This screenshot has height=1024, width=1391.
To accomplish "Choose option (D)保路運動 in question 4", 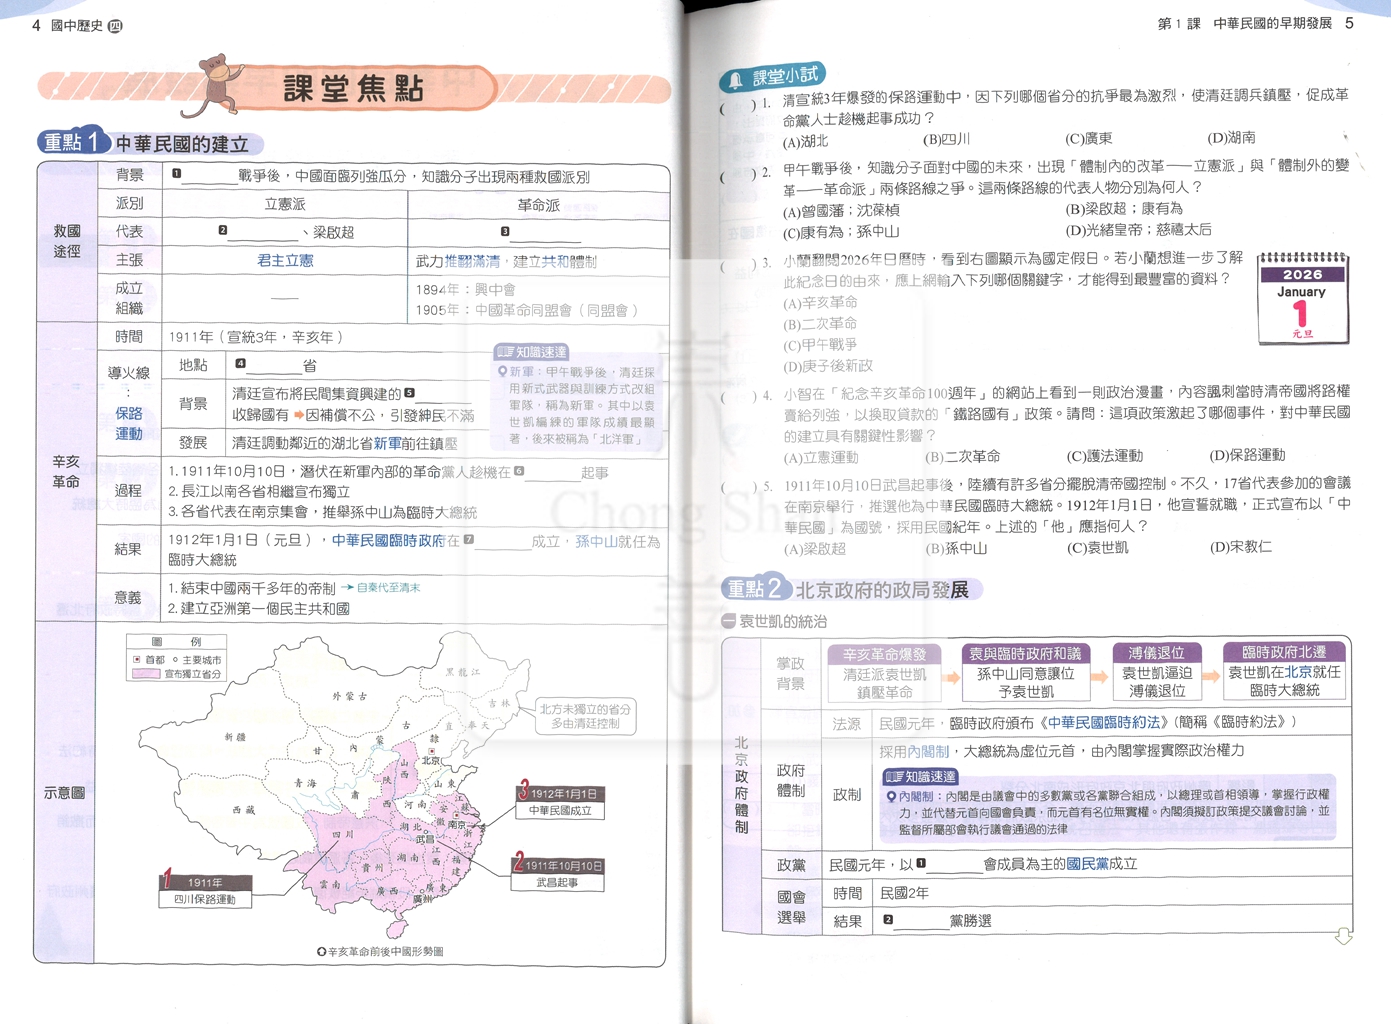I will (1248, 455).
